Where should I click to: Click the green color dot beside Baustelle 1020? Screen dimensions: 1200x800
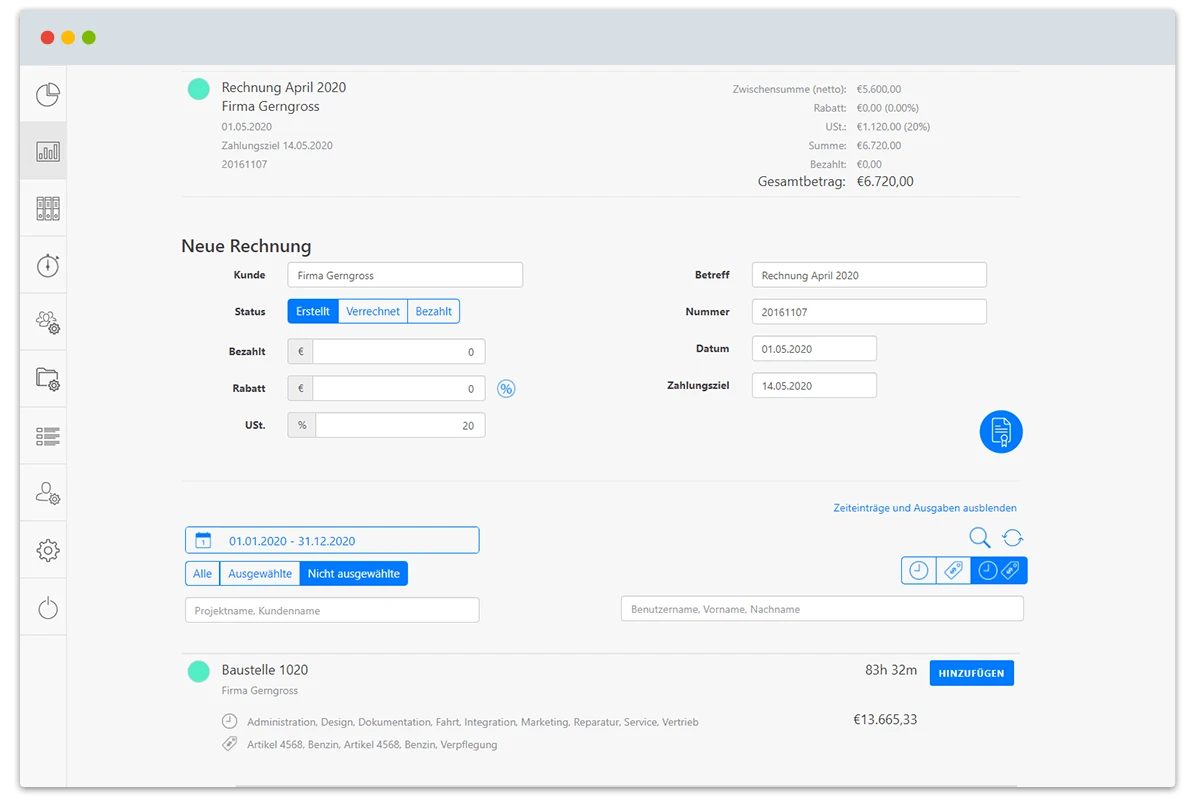[x=199, y=672]
